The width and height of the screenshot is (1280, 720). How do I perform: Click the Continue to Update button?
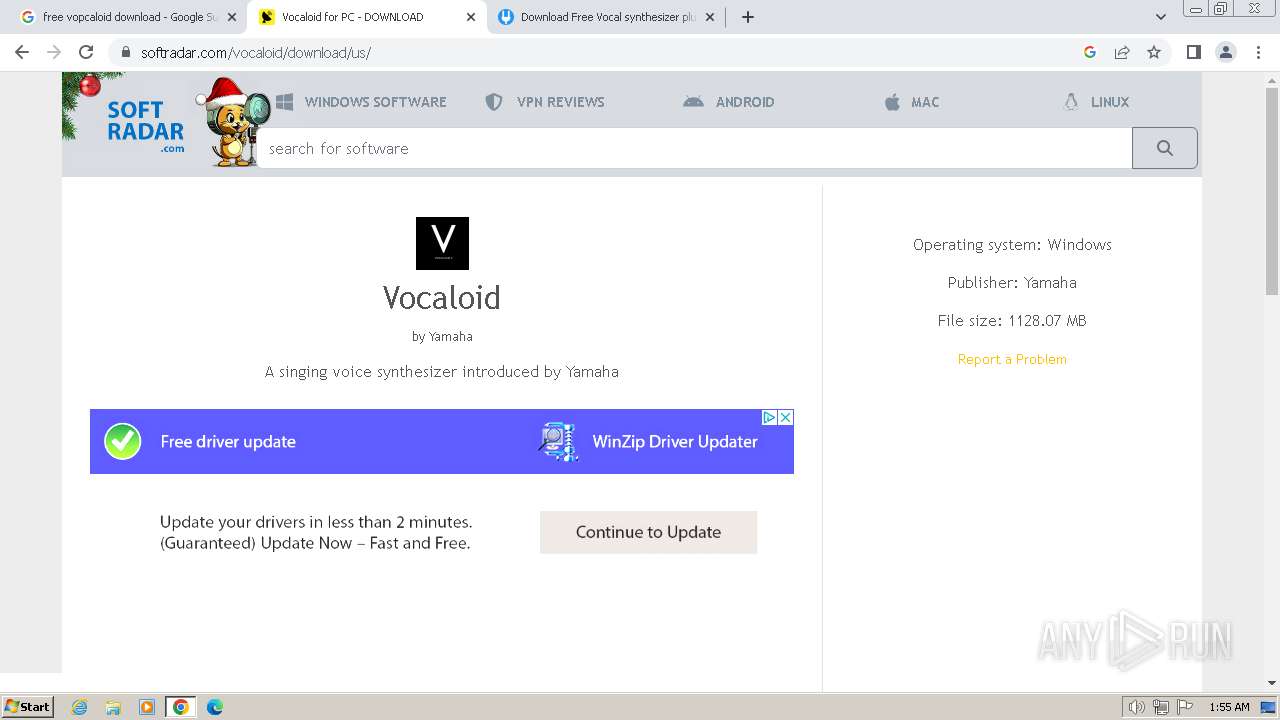click(648, 532)
